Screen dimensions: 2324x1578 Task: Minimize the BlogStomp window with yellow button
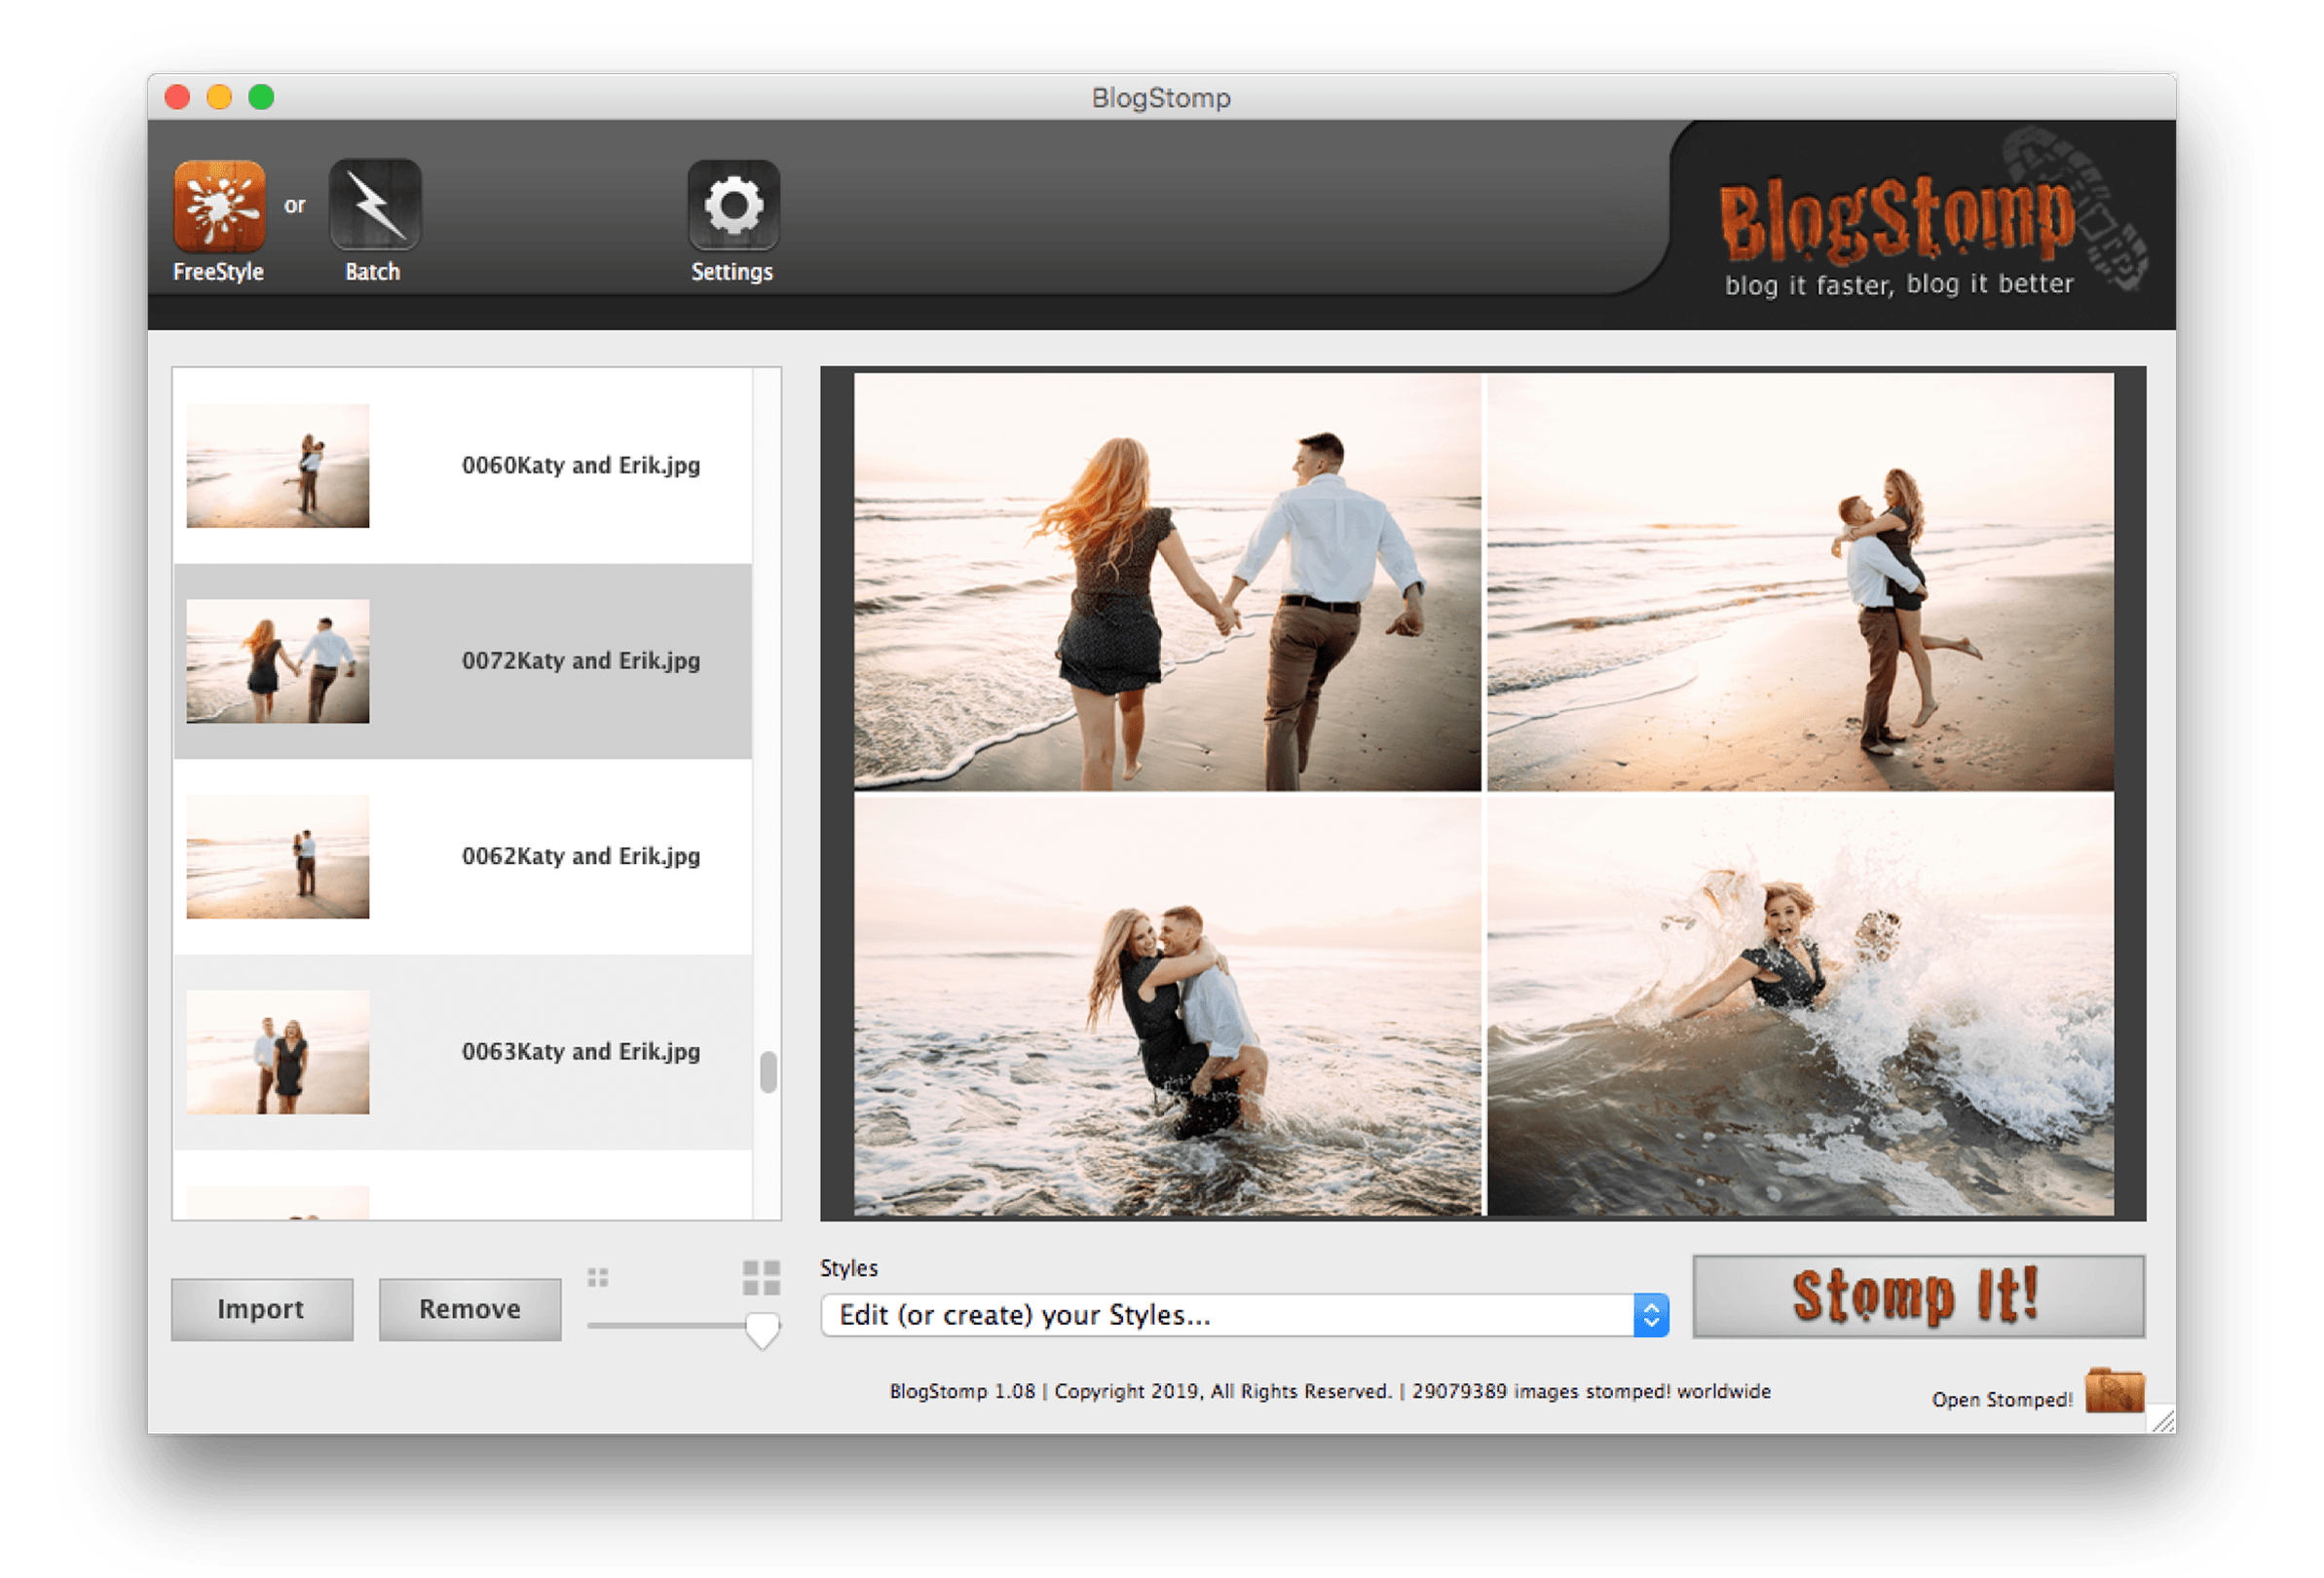pyautogui.click(x=220, y=97)
